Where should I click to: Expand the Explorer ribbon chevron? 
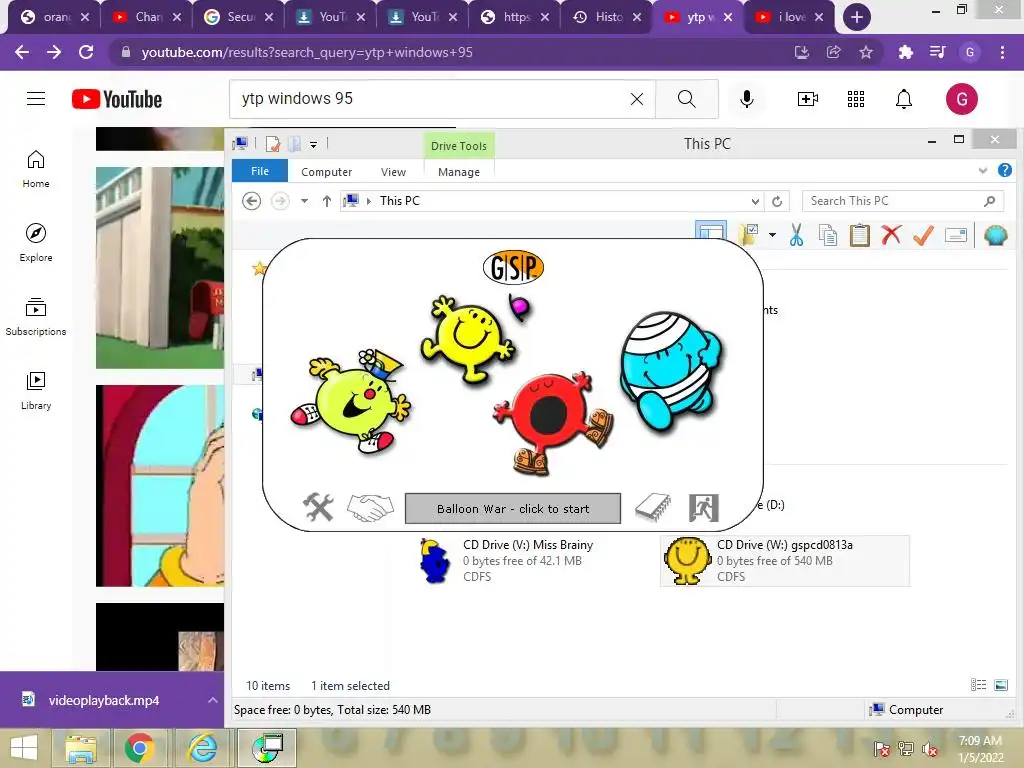point(982,170)
